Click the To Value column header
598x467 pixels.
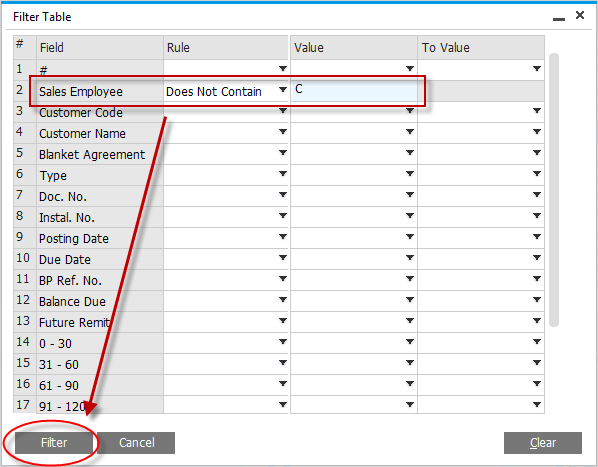(x=481, y=48)
